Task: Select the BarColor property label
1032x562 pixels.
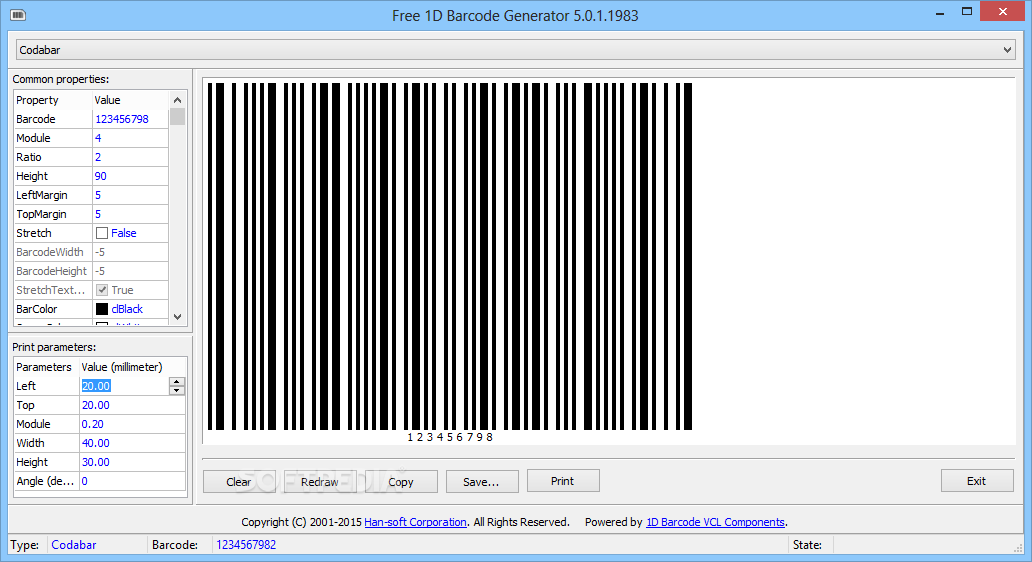Action: pyautogui.click(x=37, y=309)
